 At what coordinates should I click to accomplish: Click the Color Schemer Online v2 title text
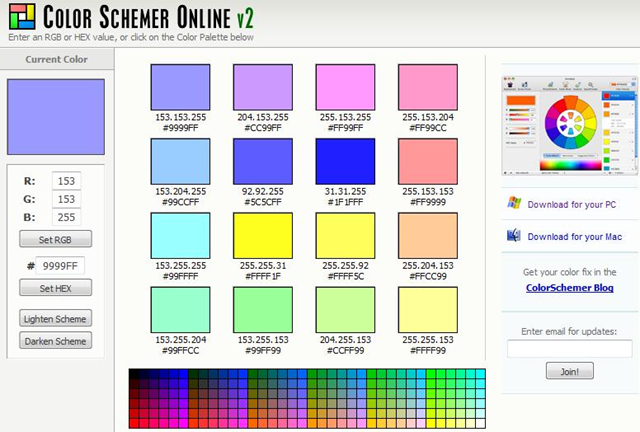[x=148, y=17]
